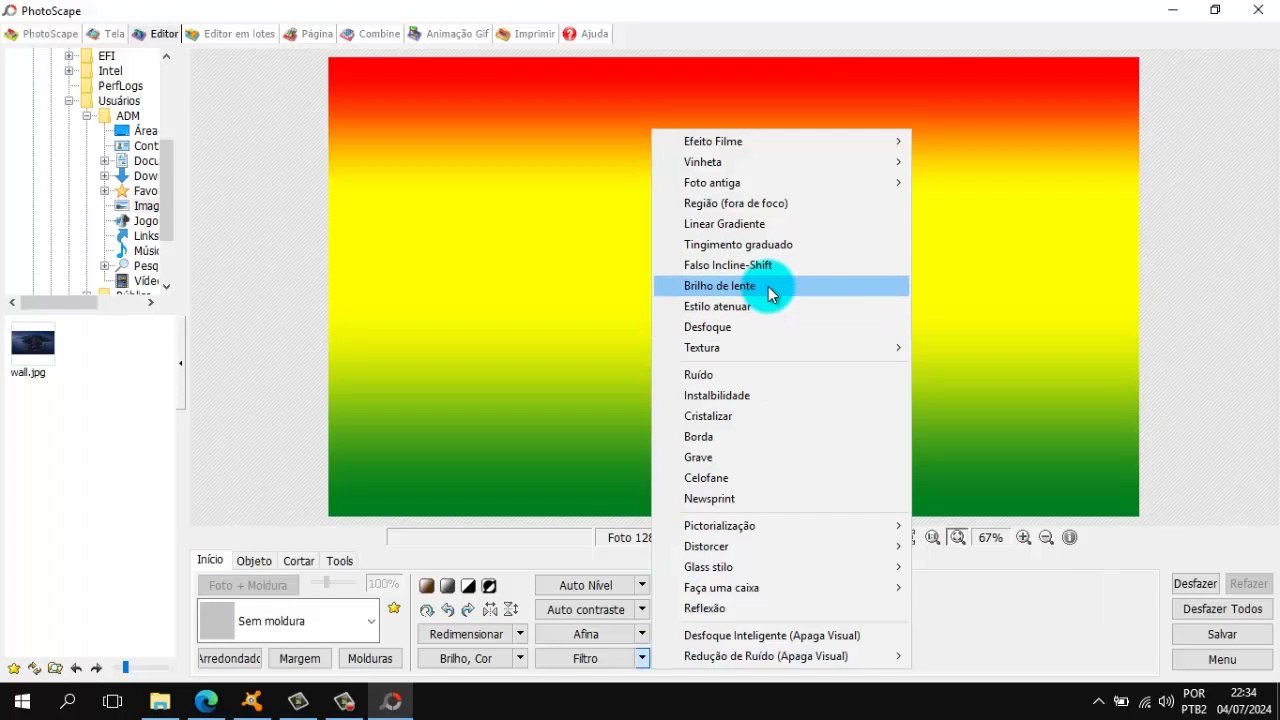Switch to the Tools tab
The height and width of the screenshot is (720, 1280).
[x=340, y=561]
